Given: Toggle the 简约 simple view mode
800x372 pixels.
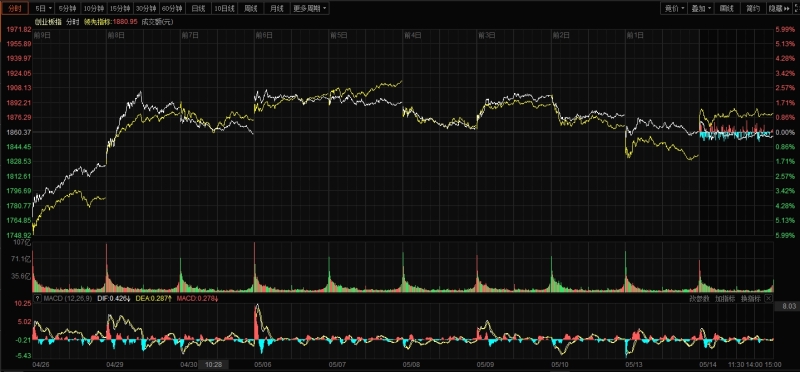Looking at the screenshot, I should (x=753, y=8).
